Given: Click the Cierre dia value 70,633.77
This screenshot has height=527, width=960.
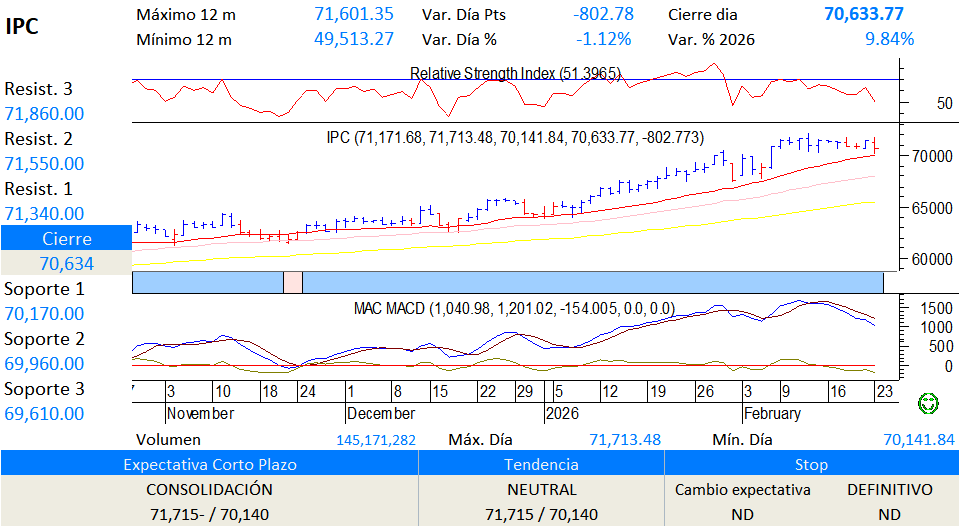Looking at the screenshot, I should pyautogui.click(x=864, y=13).
